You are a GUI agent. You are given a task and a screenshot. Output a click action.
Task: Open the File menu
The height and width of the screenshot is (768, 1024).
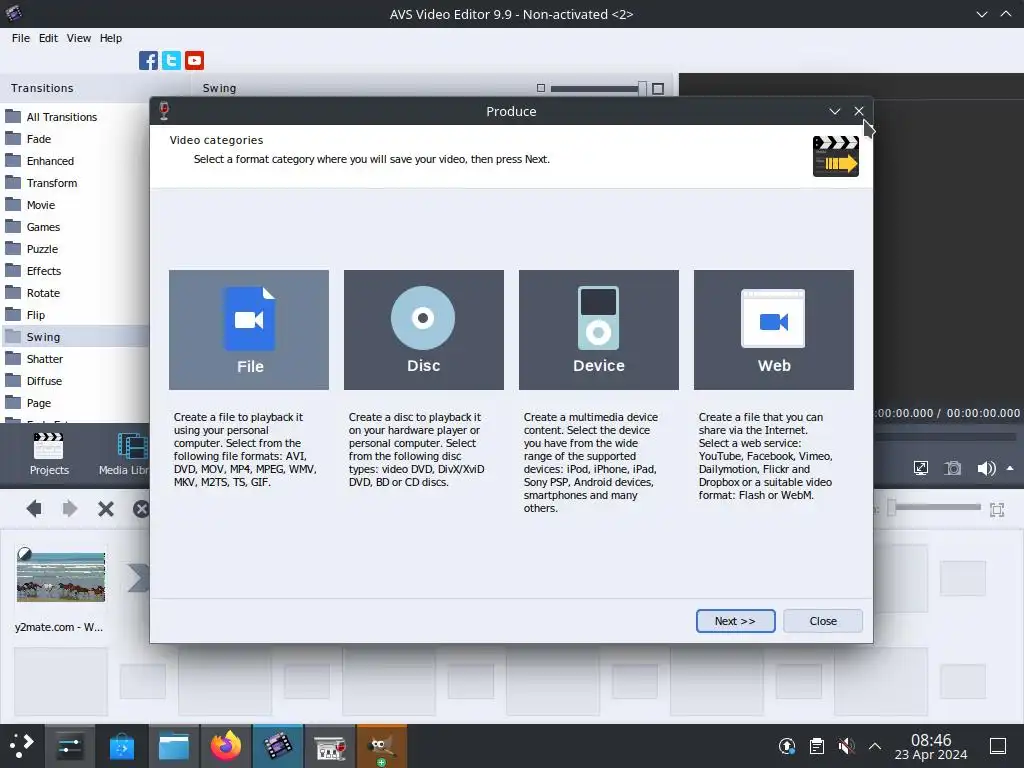coord(21,38)
